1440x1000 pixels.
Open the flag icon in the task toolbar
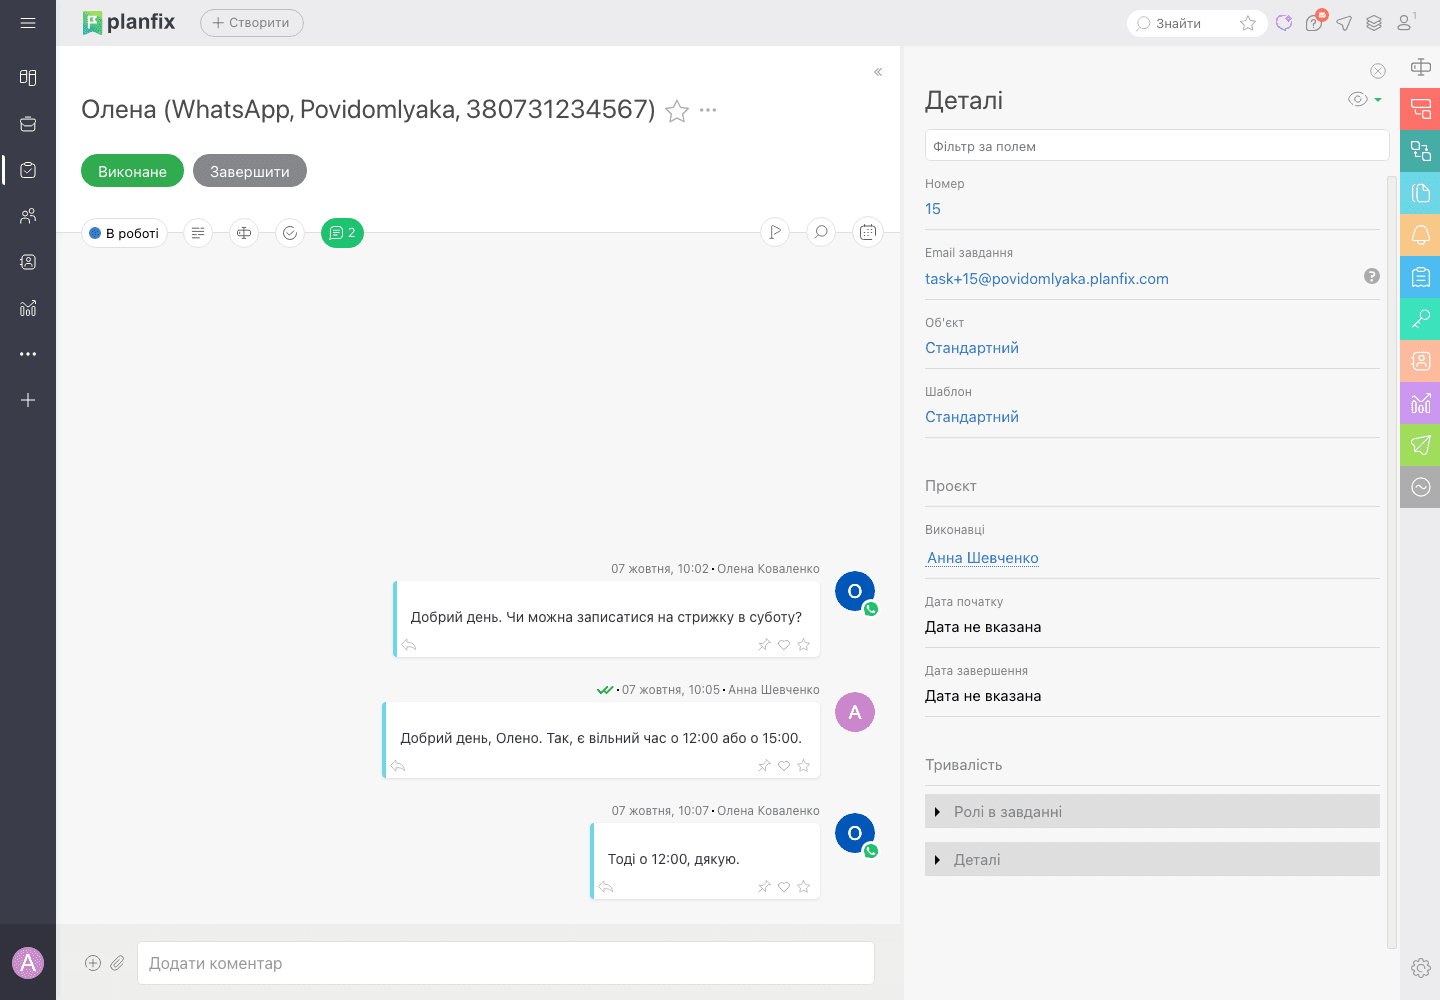[775, 233]
